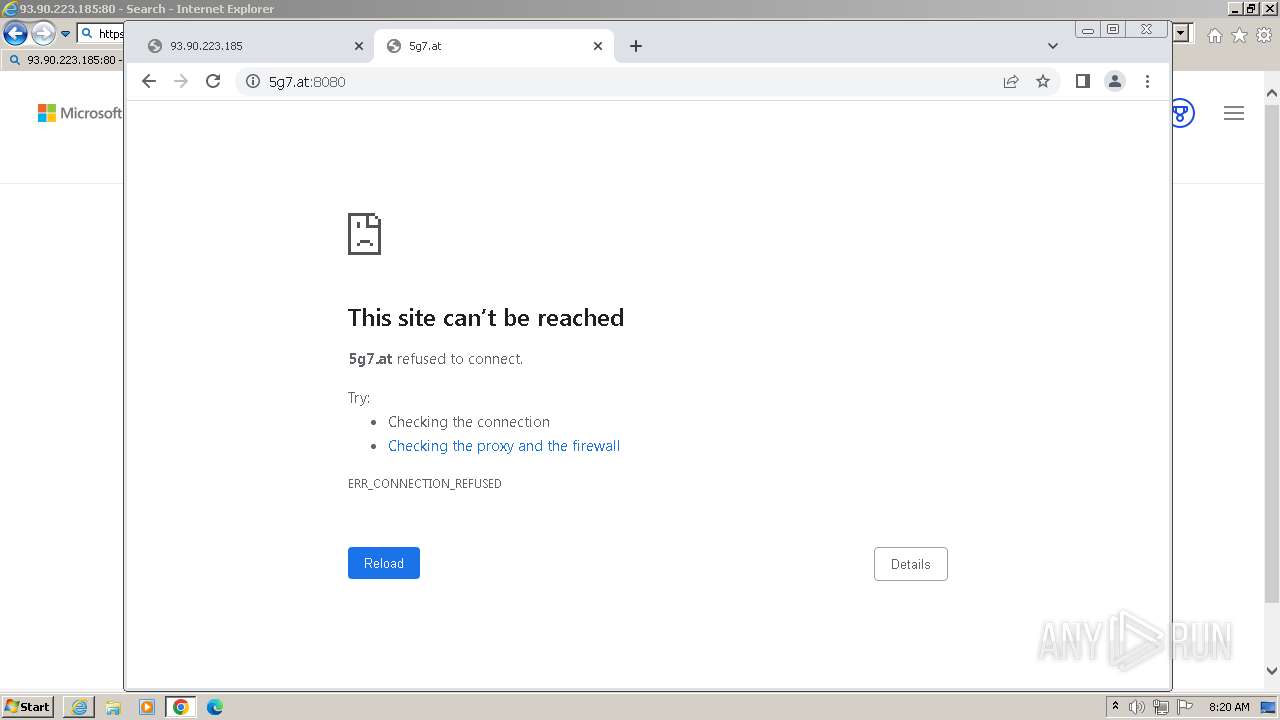Switch to the 93.90.223.185 tab
Screen dimensions: 1280x720
(x=250, y=46)
